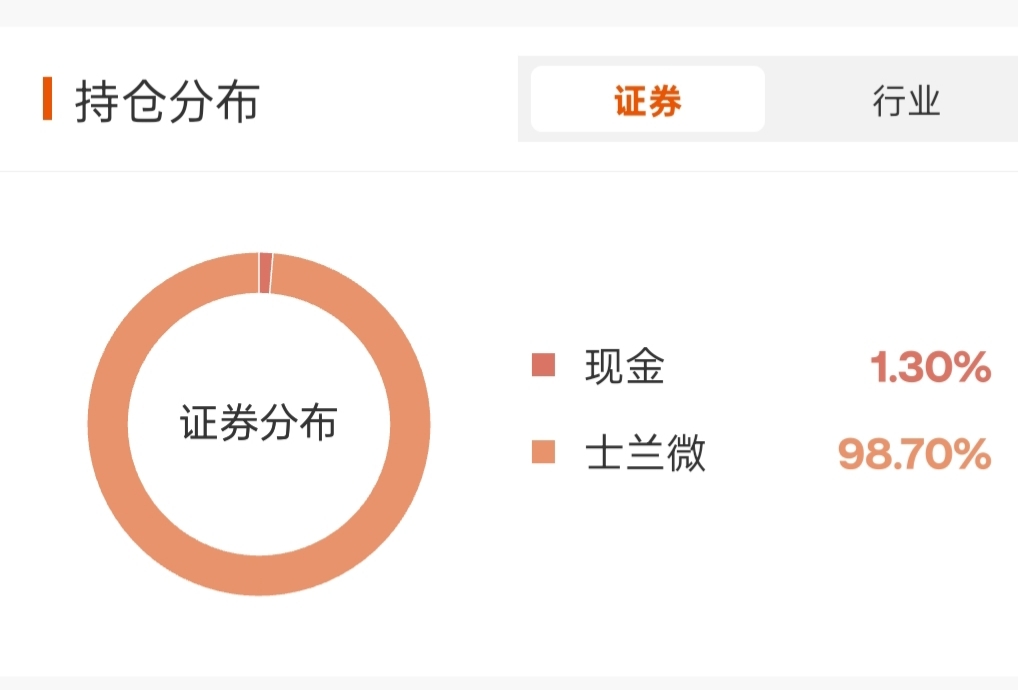Image resolution: width=1018 pixels, height=690 pixels.
Task: Tap the right arc of the orange donut ring
Action: (x=410, y=424)
